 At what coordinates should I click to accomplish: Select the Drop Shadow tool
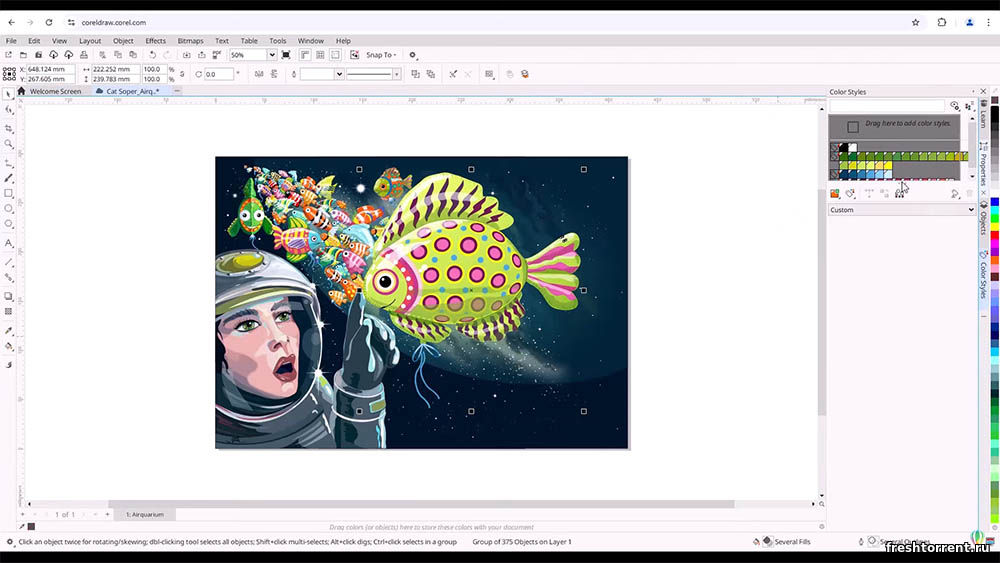pyautogui.click(x=9, y=296)
